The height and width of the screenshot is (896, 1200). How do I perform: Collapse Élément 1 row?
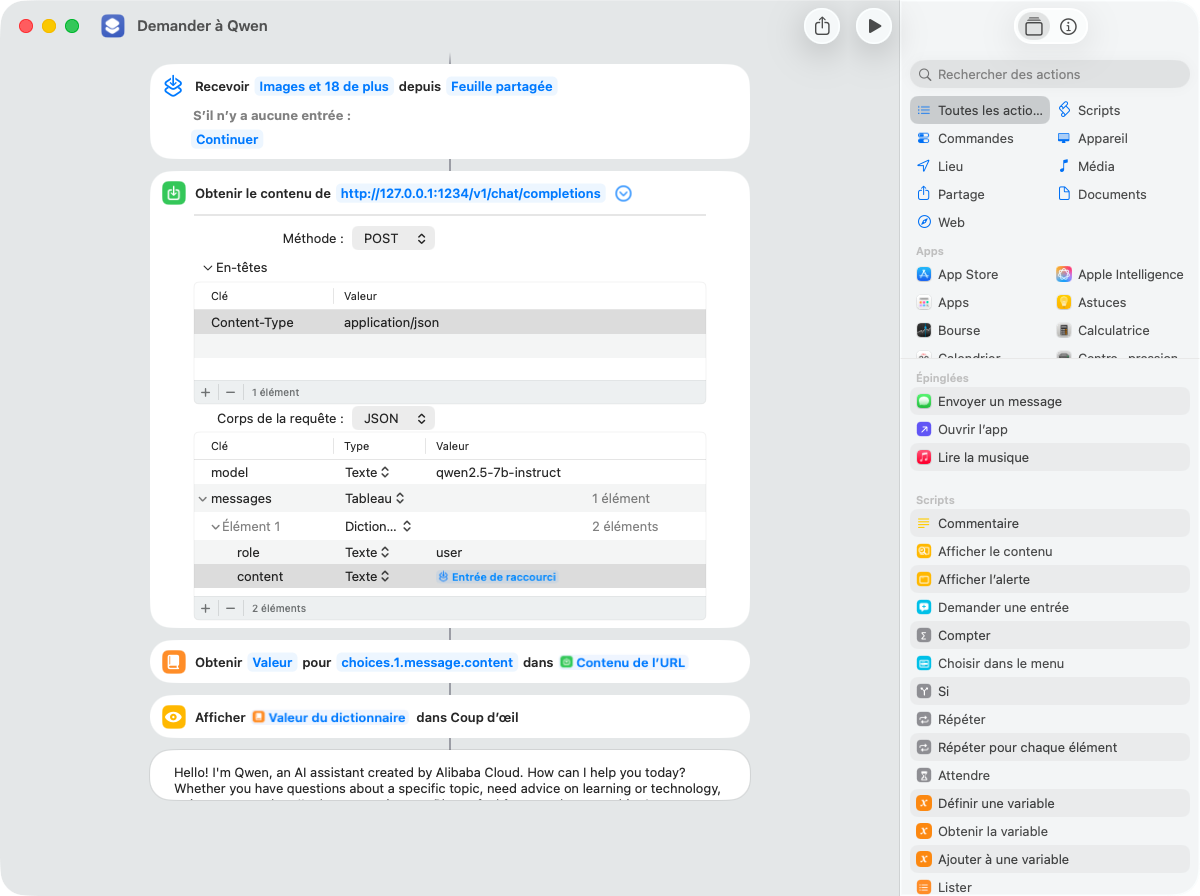pos(215,526)
